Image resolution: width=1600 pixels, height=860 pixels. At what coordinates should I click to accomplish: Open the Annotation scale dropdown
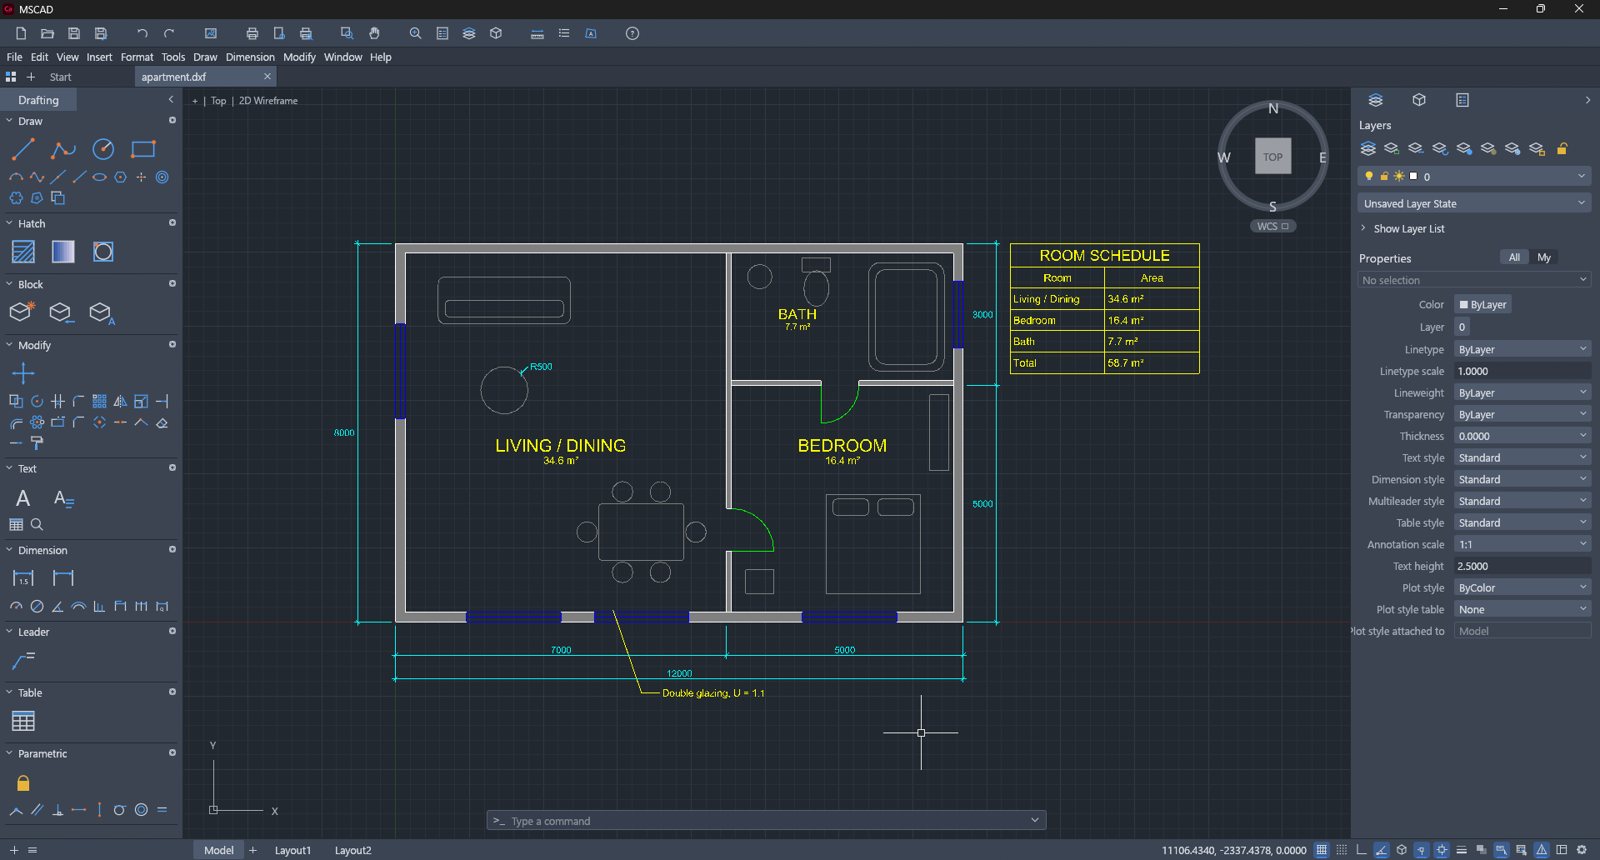pyautogui.click(x=1522, y=544)
